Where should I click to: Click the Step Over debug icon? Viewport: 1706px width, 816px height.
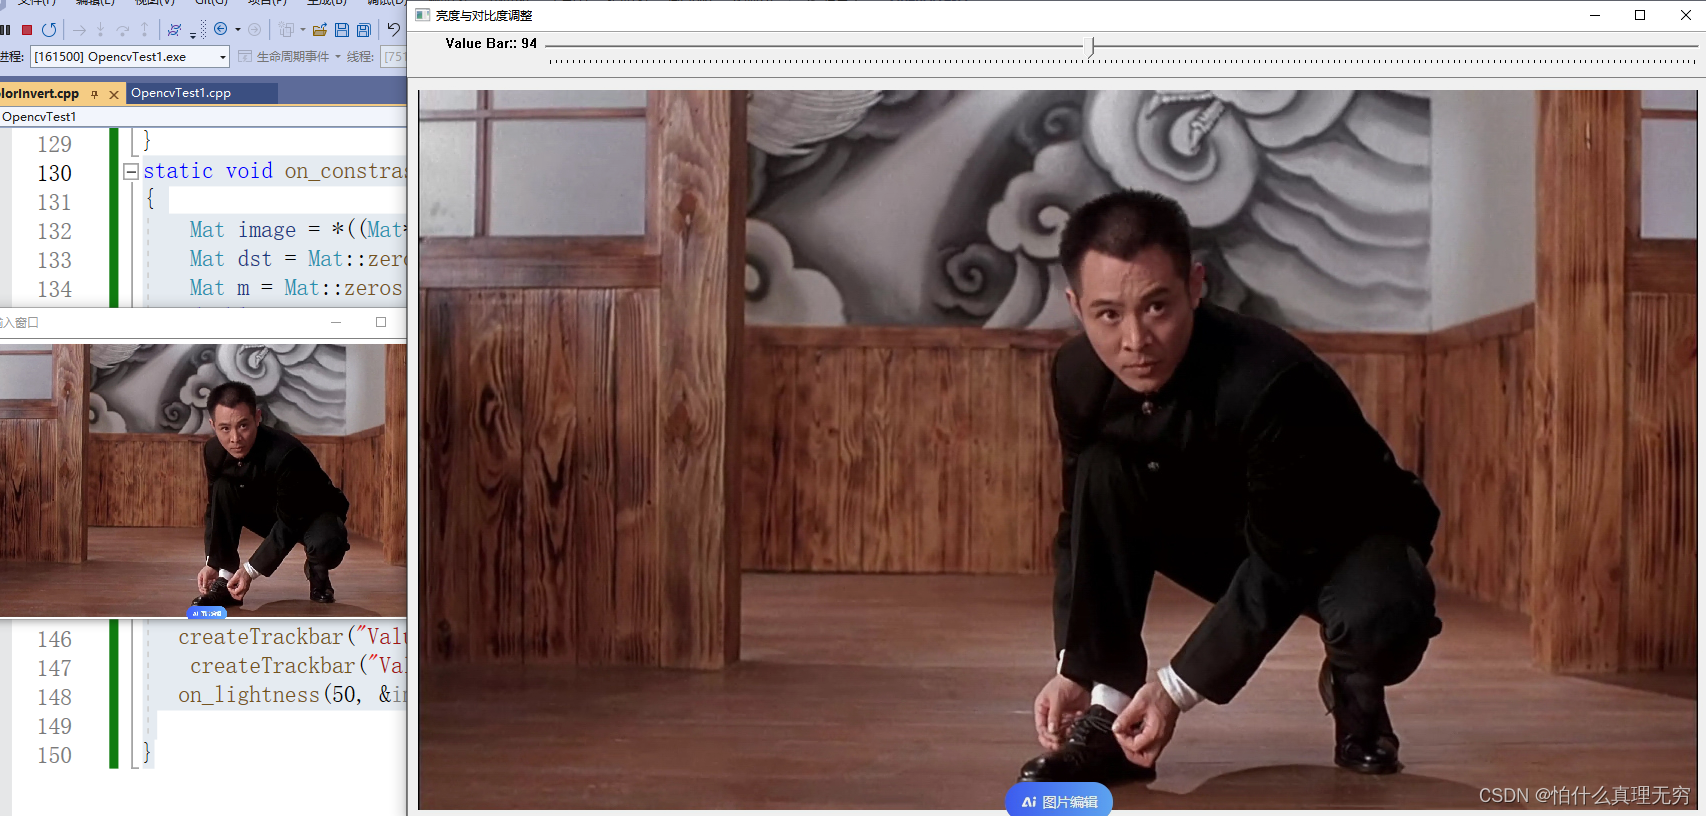(x=123, y=30)
